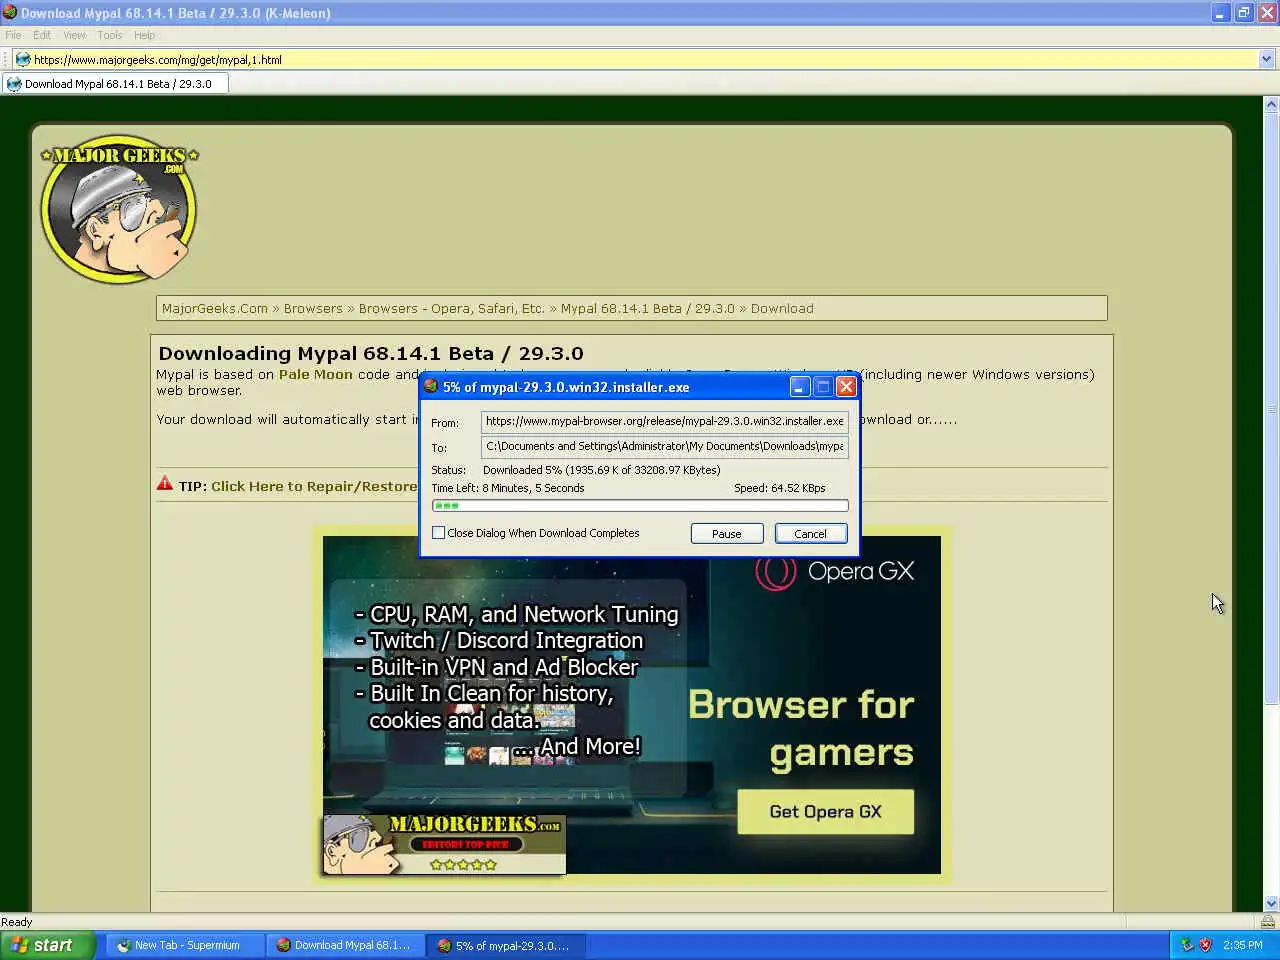Follow the MajorGeeks.Com breadcrumb link

pos(215,309)
